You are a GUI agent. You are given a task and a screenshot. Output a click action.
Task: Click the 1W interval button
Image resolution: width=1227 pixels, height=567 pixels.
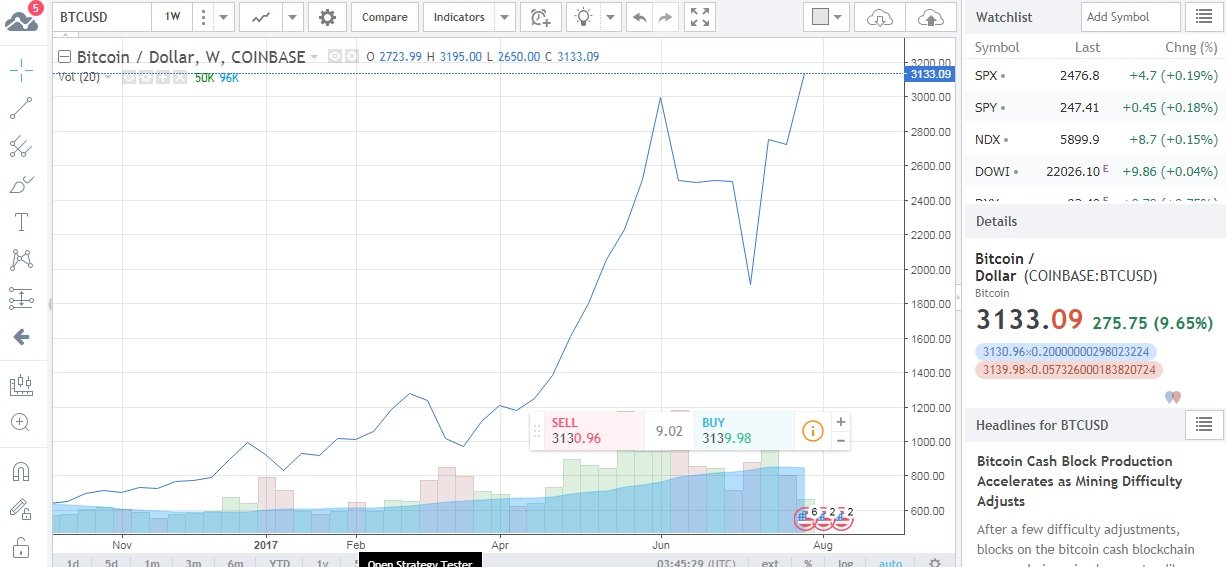click(x=172, y=17)
